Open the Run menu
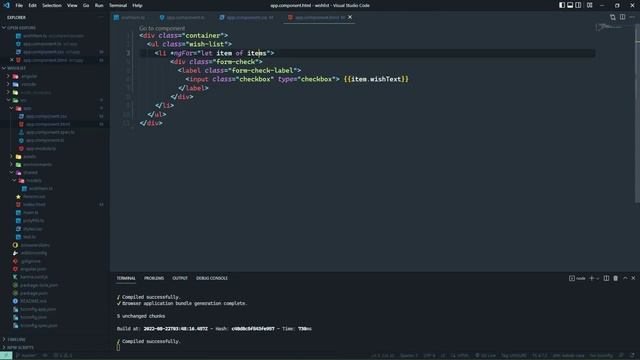This screenshot has height=360, width=640. tap(99, 5)
